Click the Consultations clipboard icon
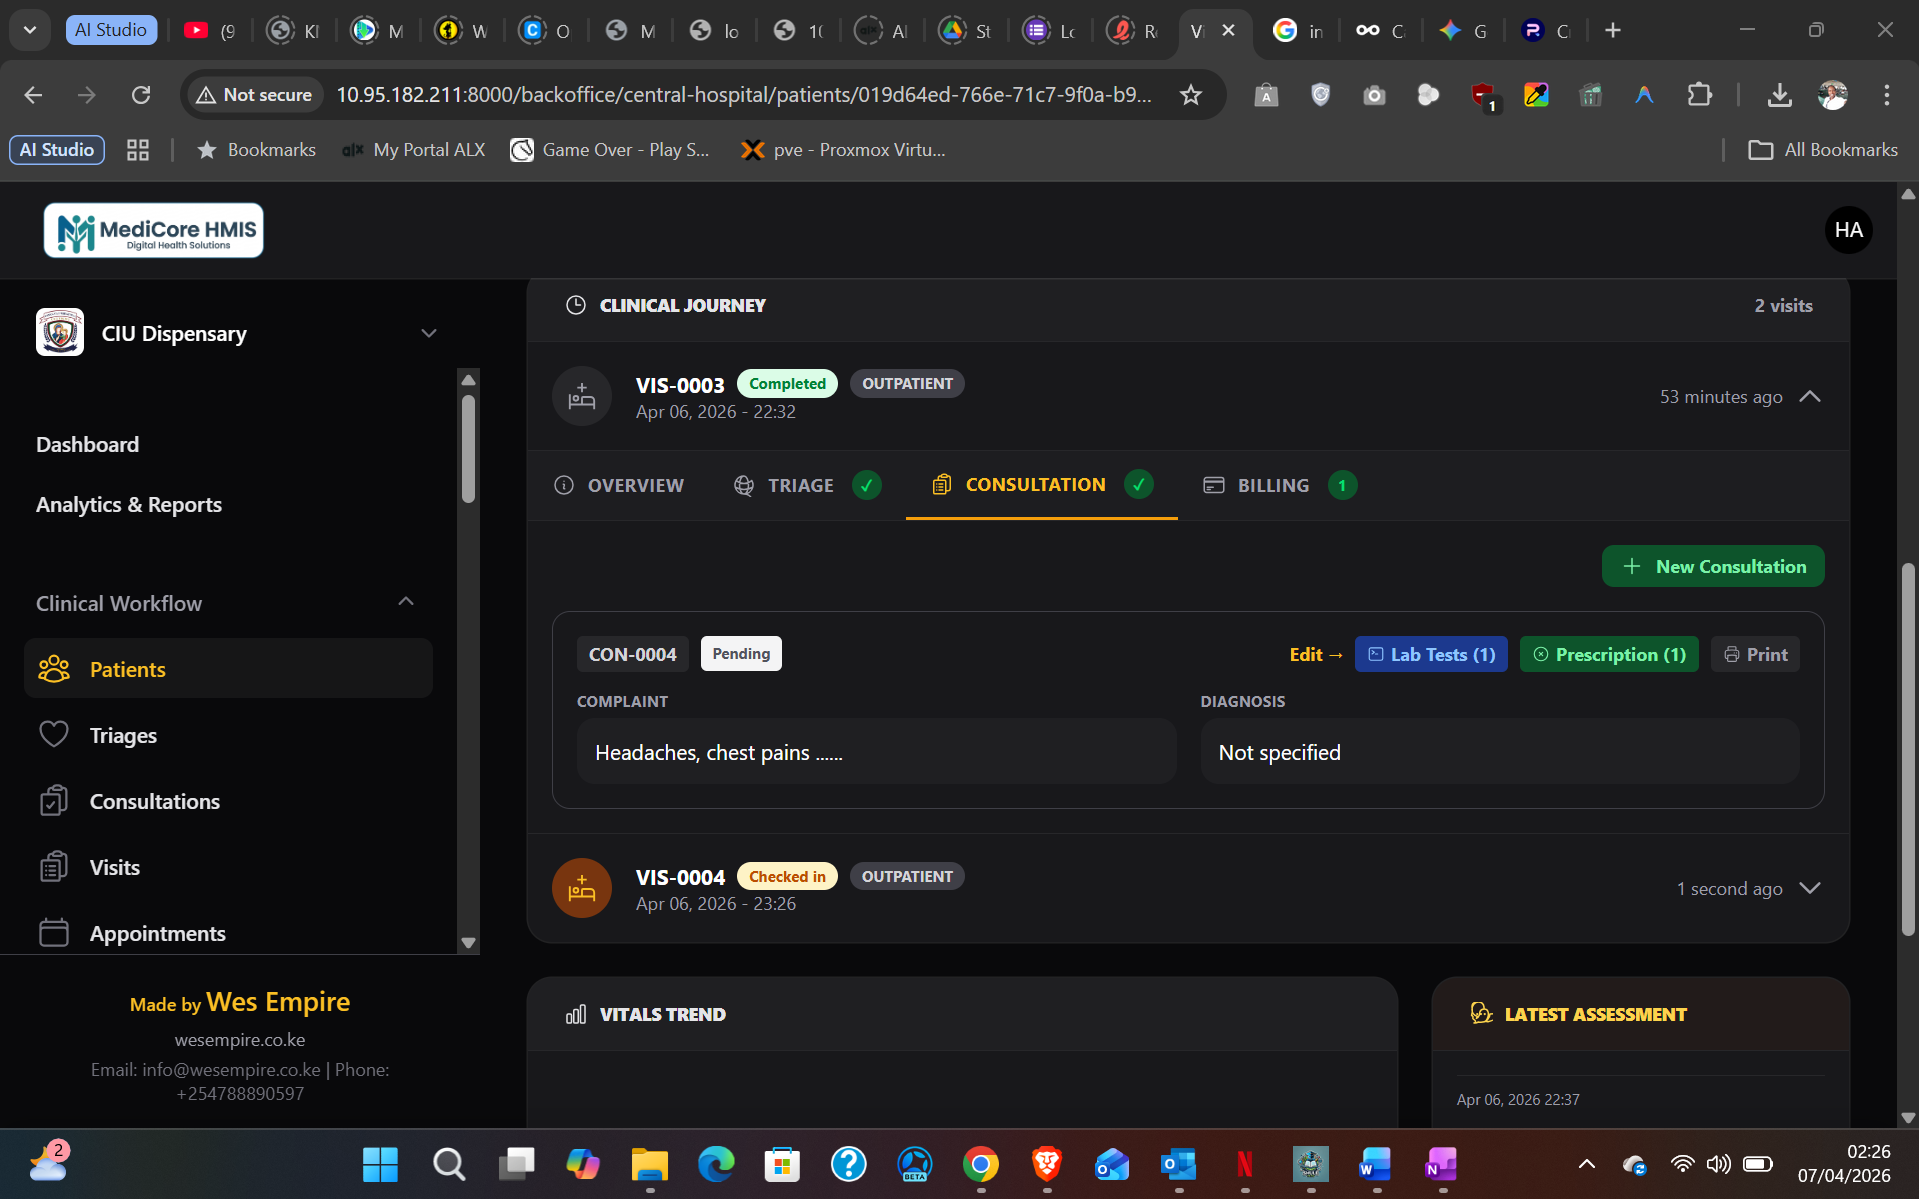Screen dimensions: 1919x1199 (54, 801)
